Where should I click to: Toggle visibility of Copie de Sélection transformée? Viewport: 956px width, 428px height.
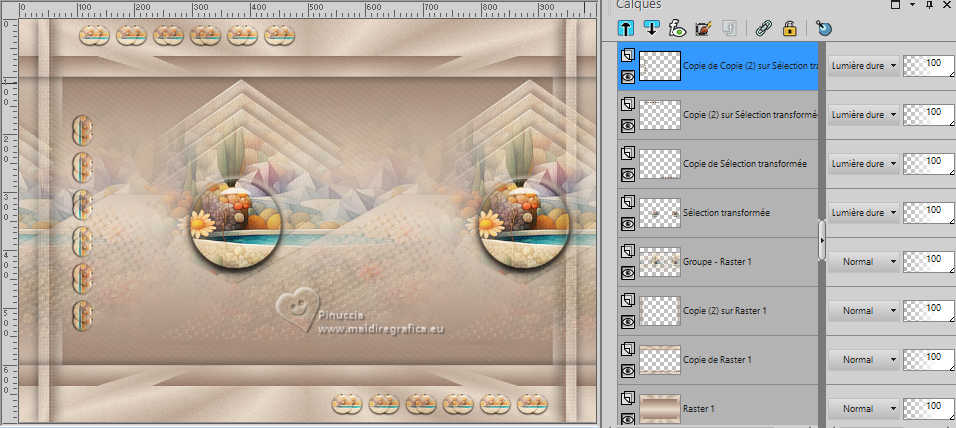point(628,174)
